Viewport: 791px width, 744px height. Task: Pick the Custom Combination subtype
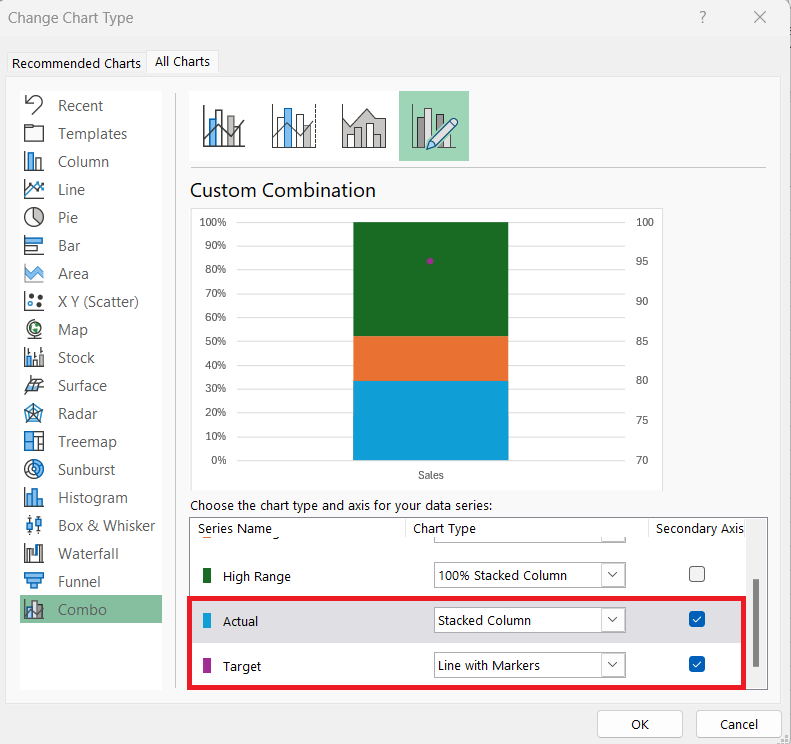[434, 126]
